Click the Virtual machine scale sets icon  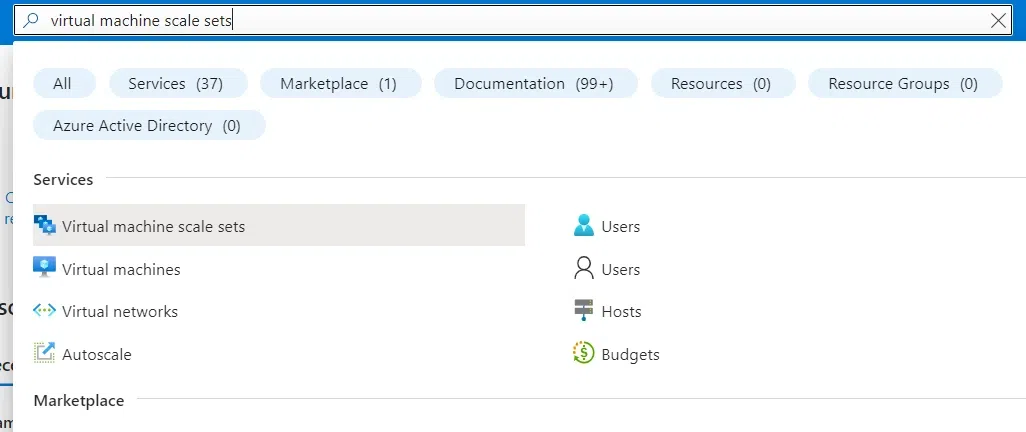(45, 226)
